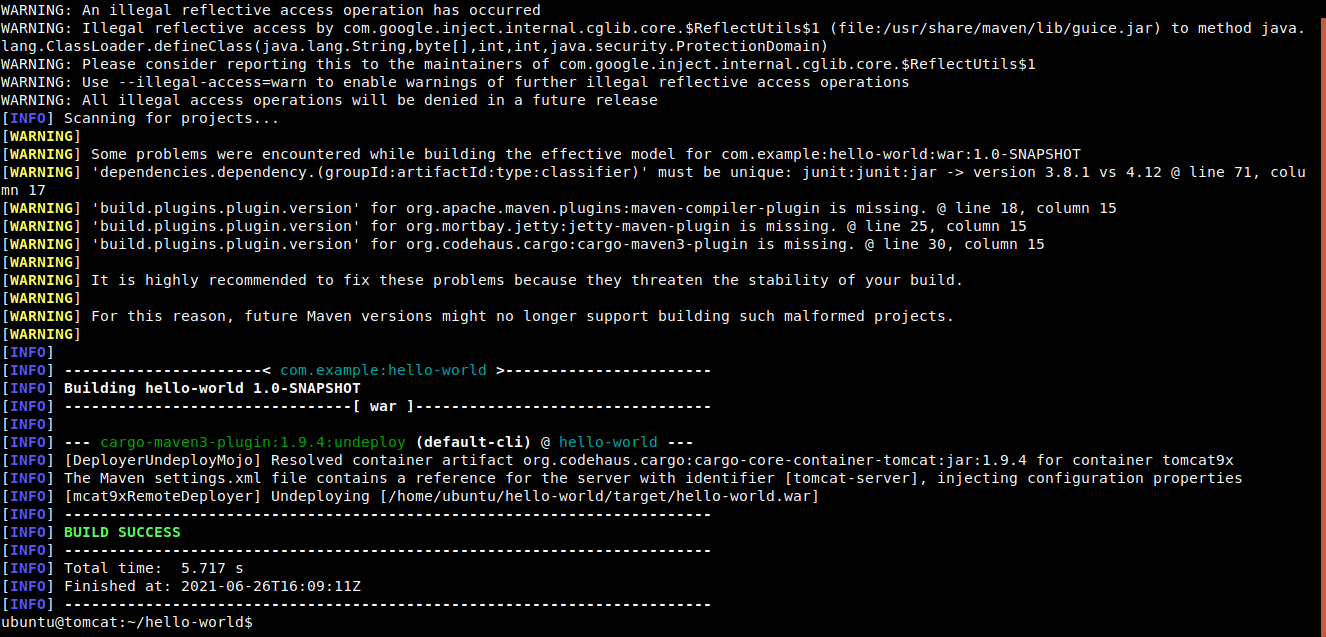1326x637 pixels.
Task: Click the hello-world.war undeploy path
Action: (599, 496)
